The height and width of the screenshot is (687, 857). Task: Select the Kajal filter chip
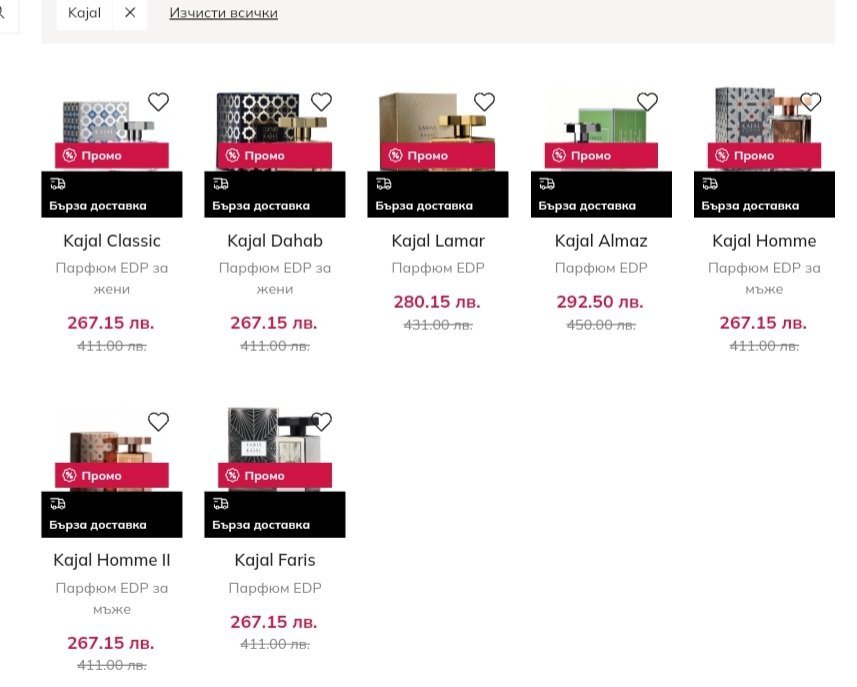[85, 13]
